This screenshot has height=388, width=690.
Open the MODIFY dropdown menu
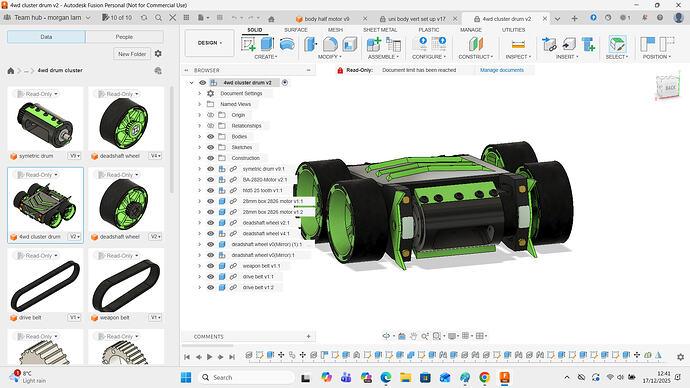(x=330, y=57)
